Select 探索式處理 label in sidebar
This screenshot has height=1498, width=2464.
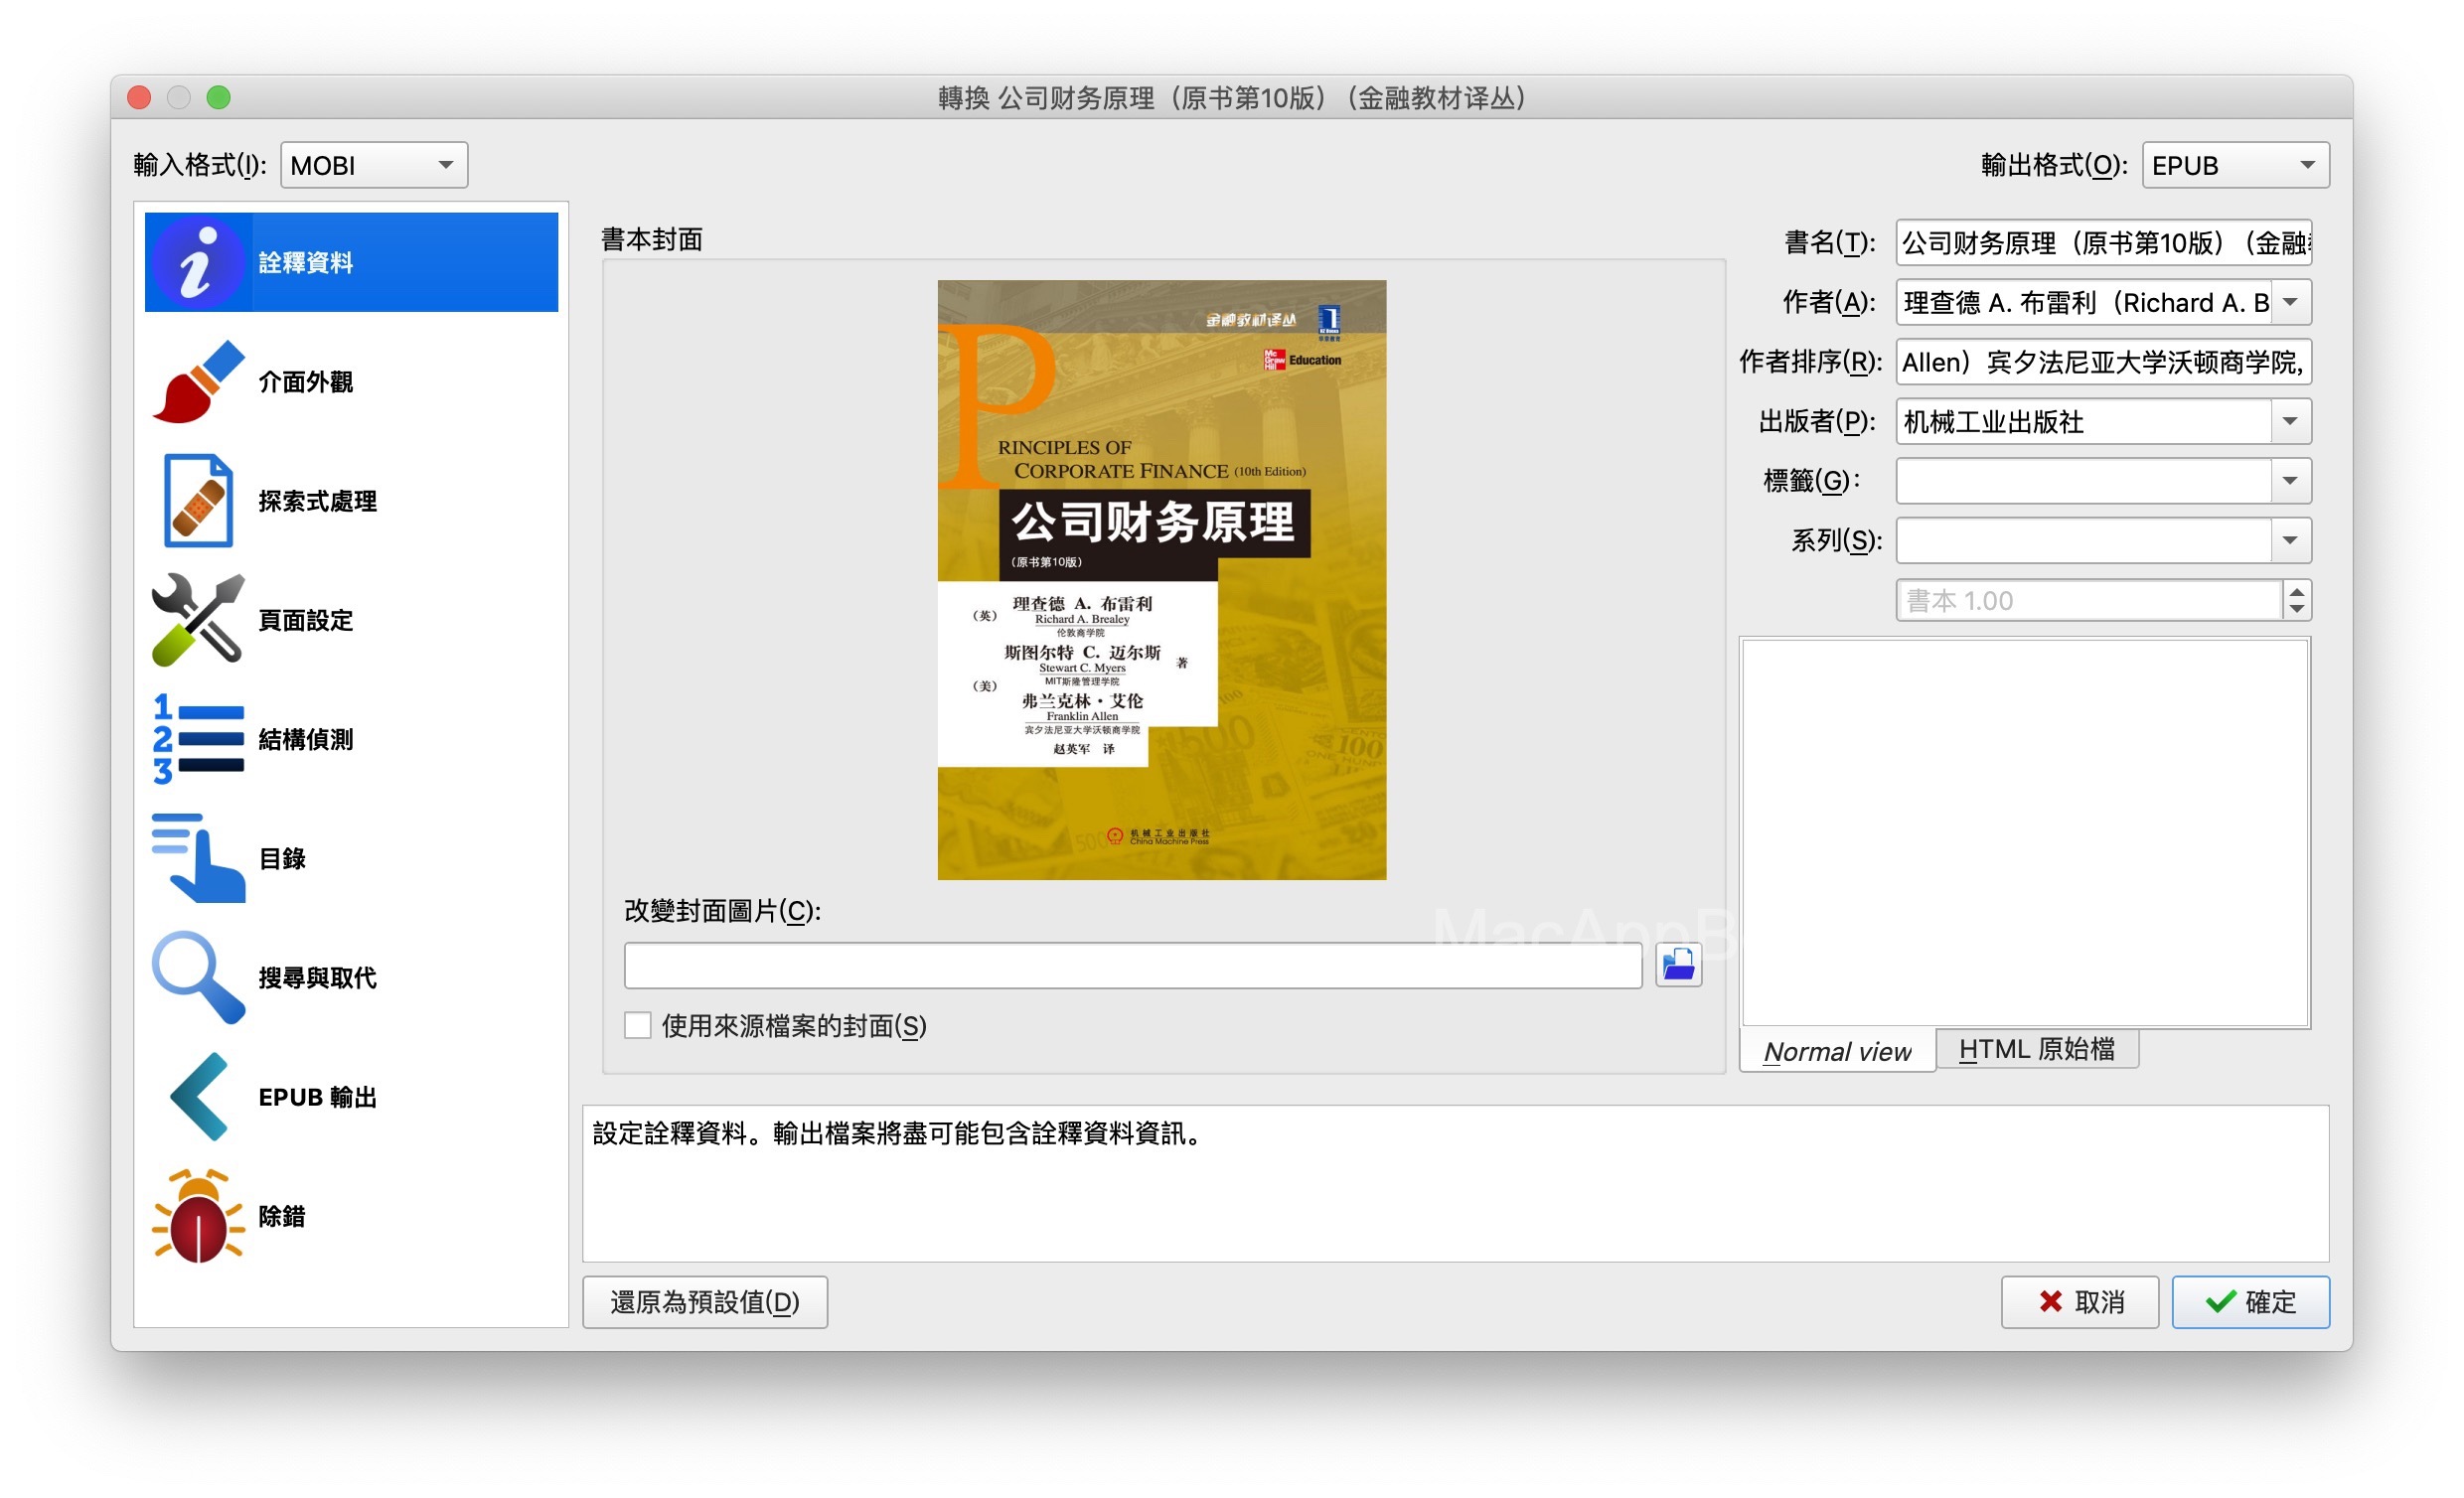coord(317,501)
